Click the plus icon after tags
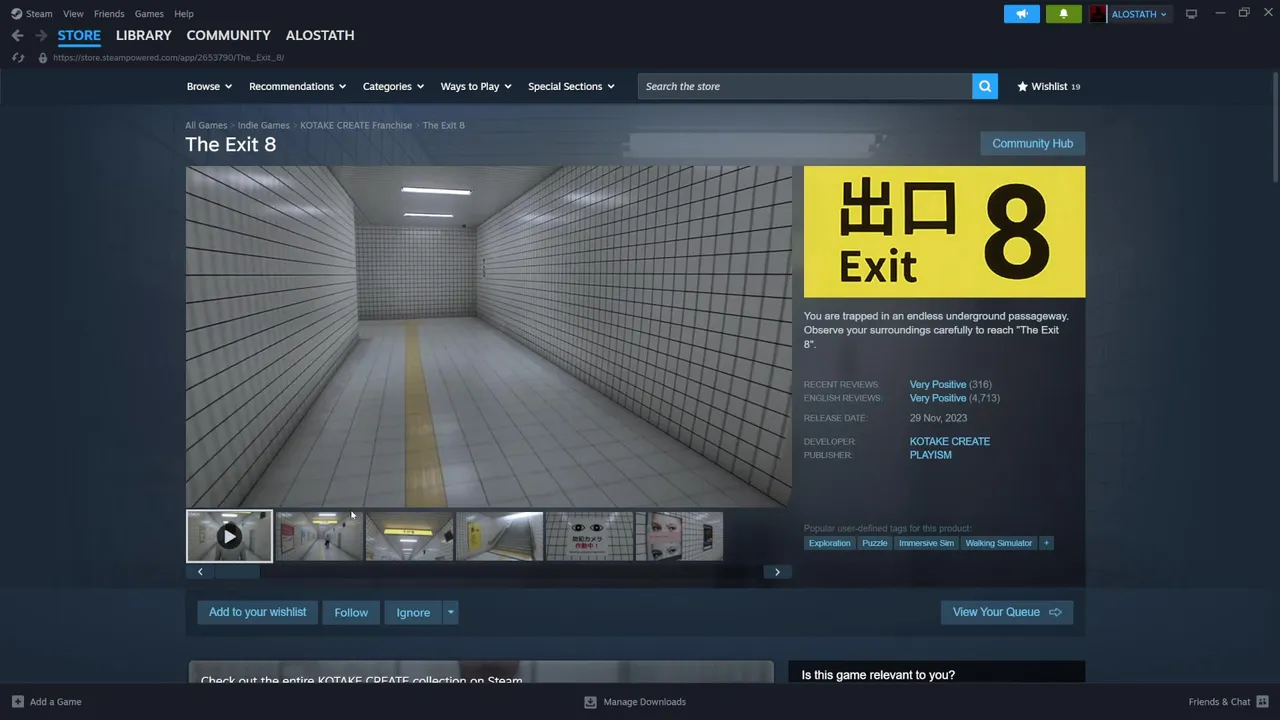The width and height of the screenshot is (1280, 720). (1046, 543)
